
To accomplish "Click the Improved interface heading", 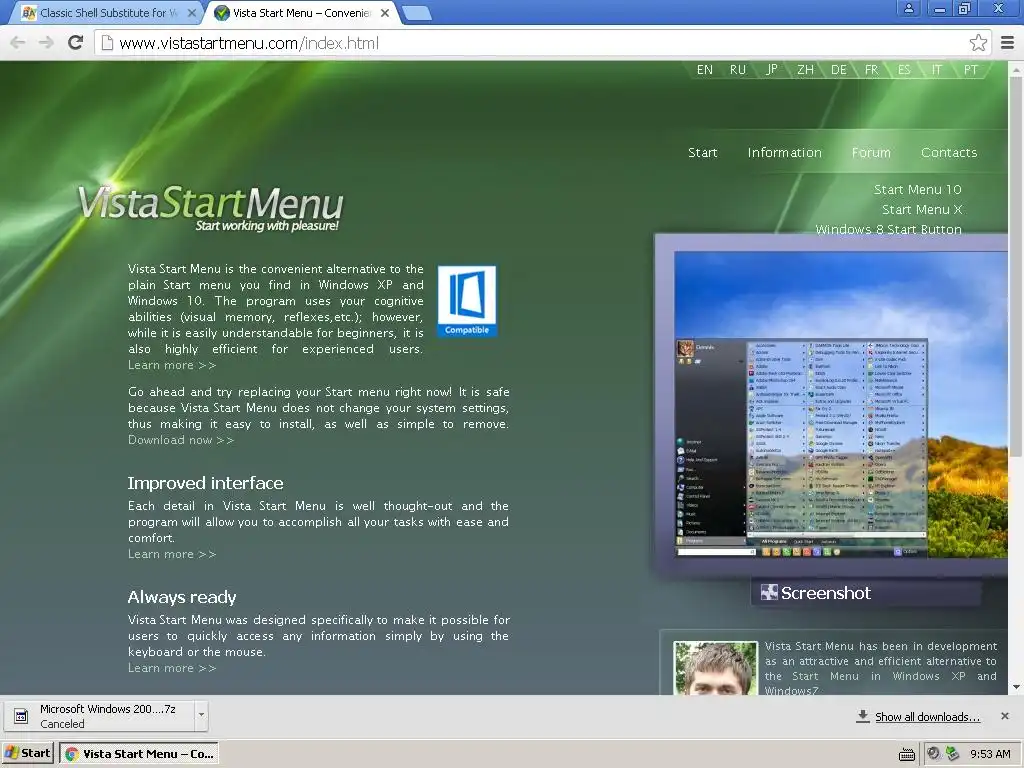I will (x=206, y=483).
